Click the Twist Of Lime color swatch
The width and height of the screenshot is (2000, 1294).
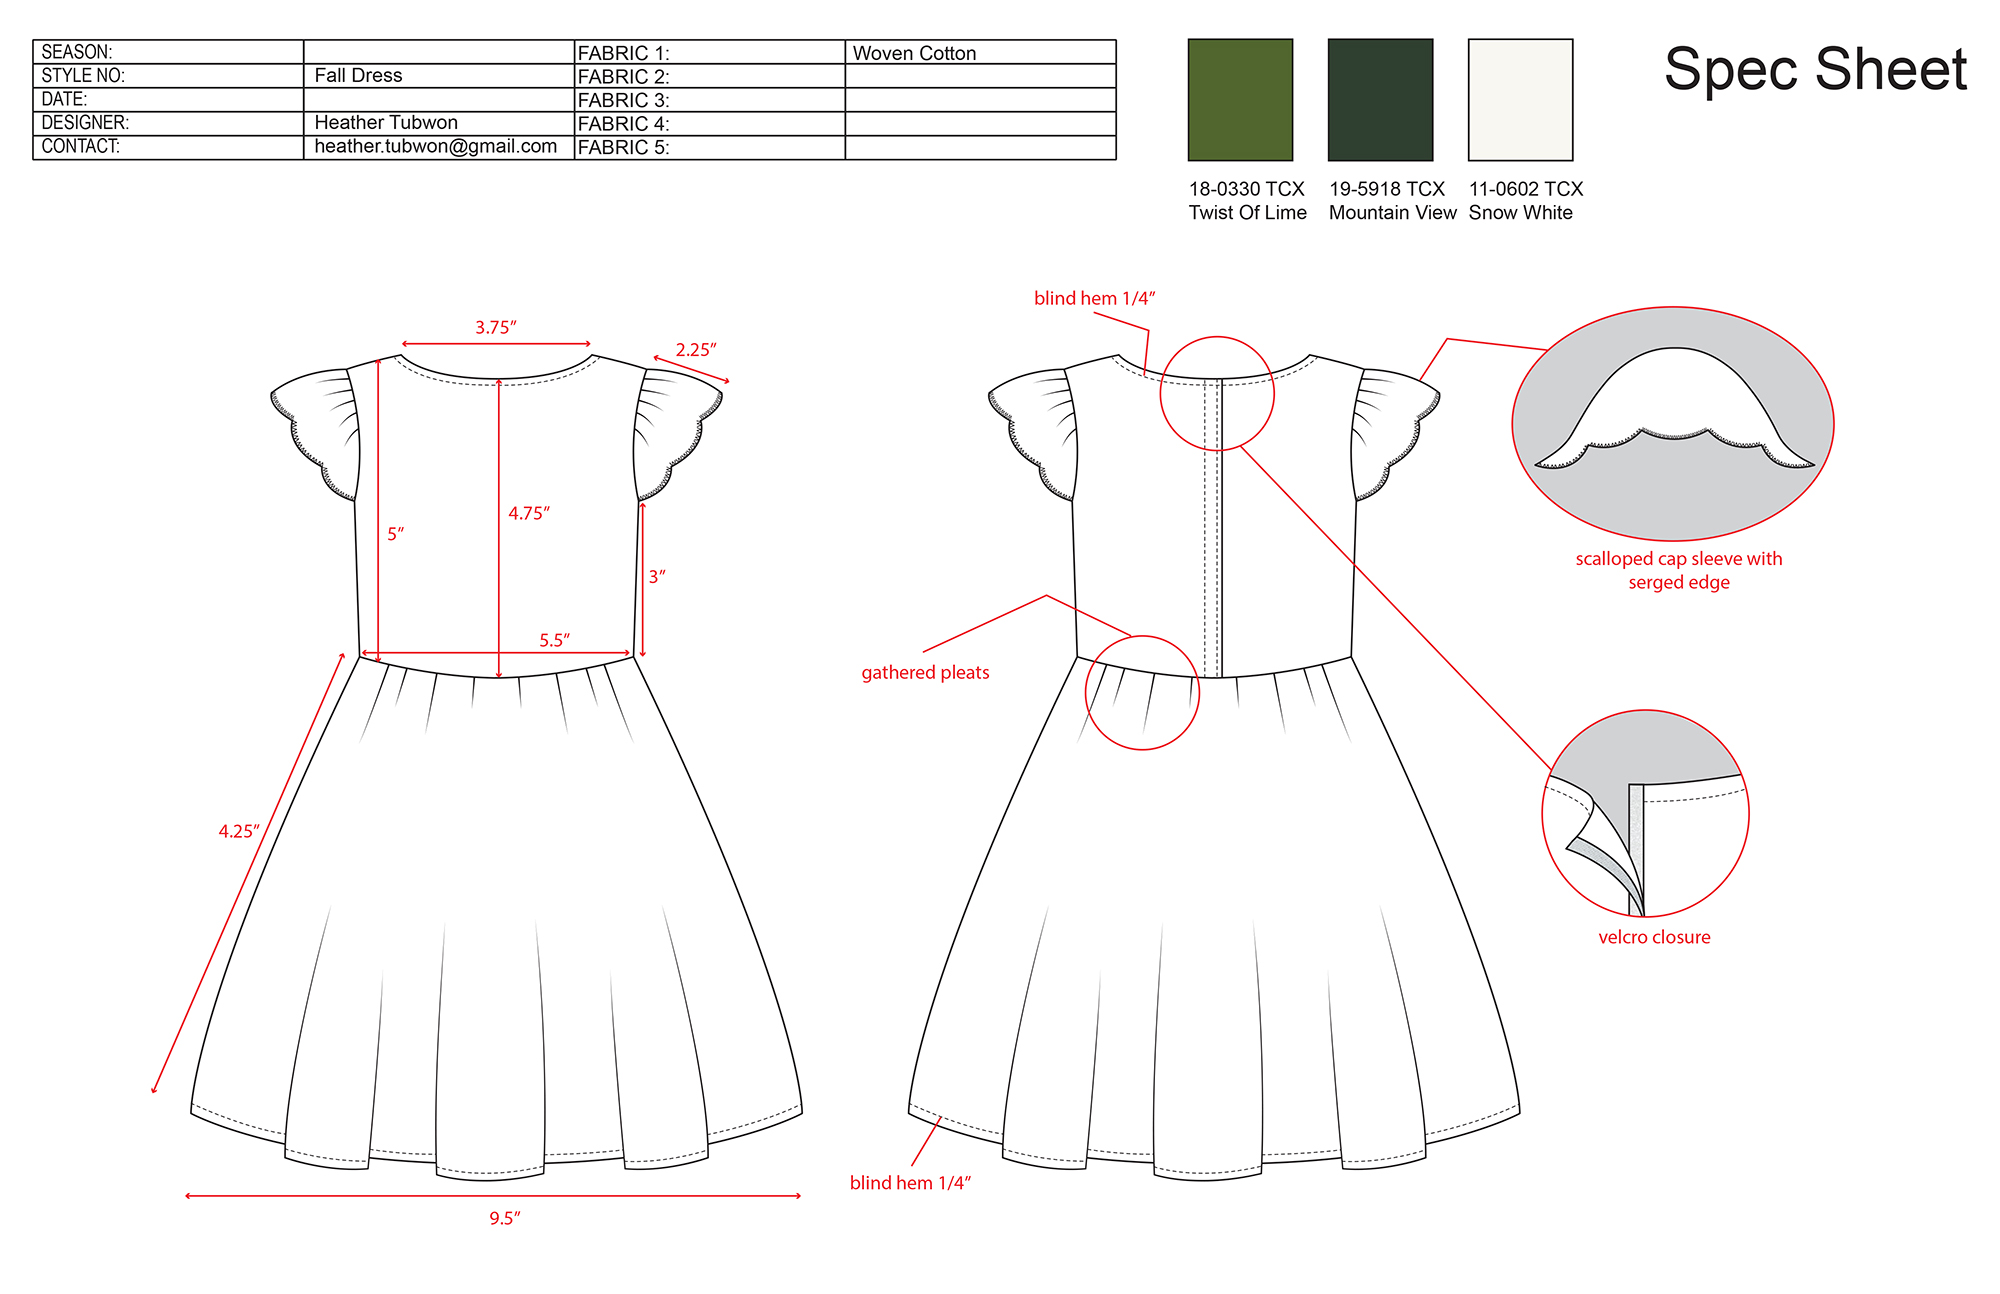[x=1240, y=100]
